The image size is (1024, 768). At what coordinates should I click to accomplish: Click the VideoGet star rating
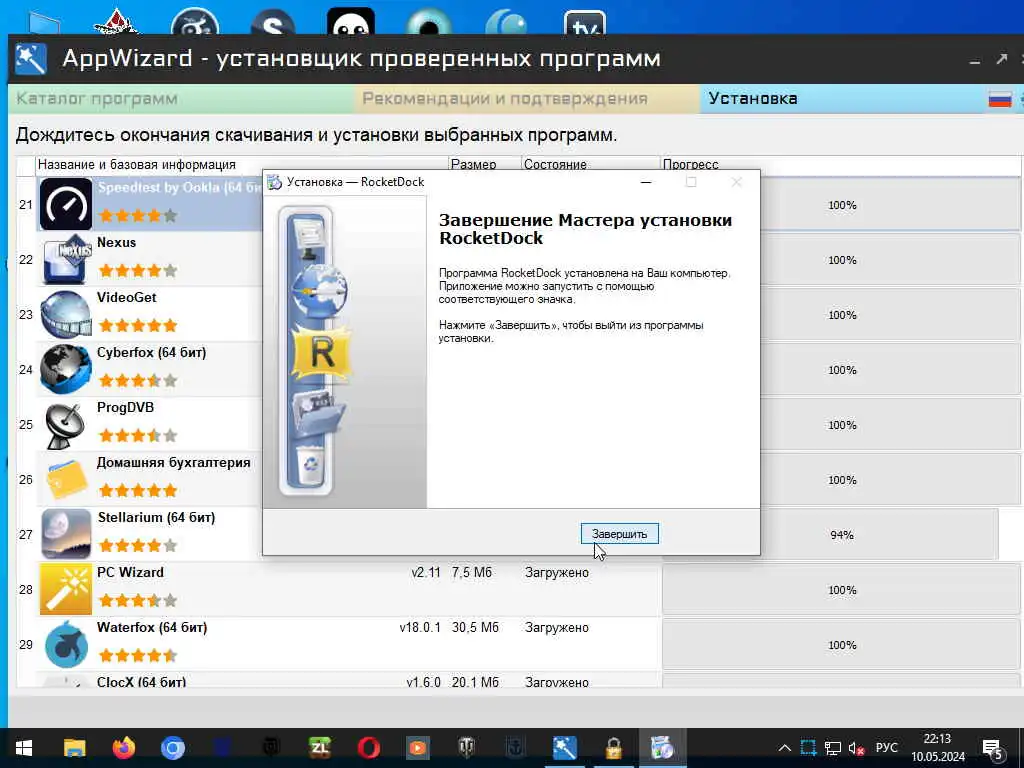[138, 325]
